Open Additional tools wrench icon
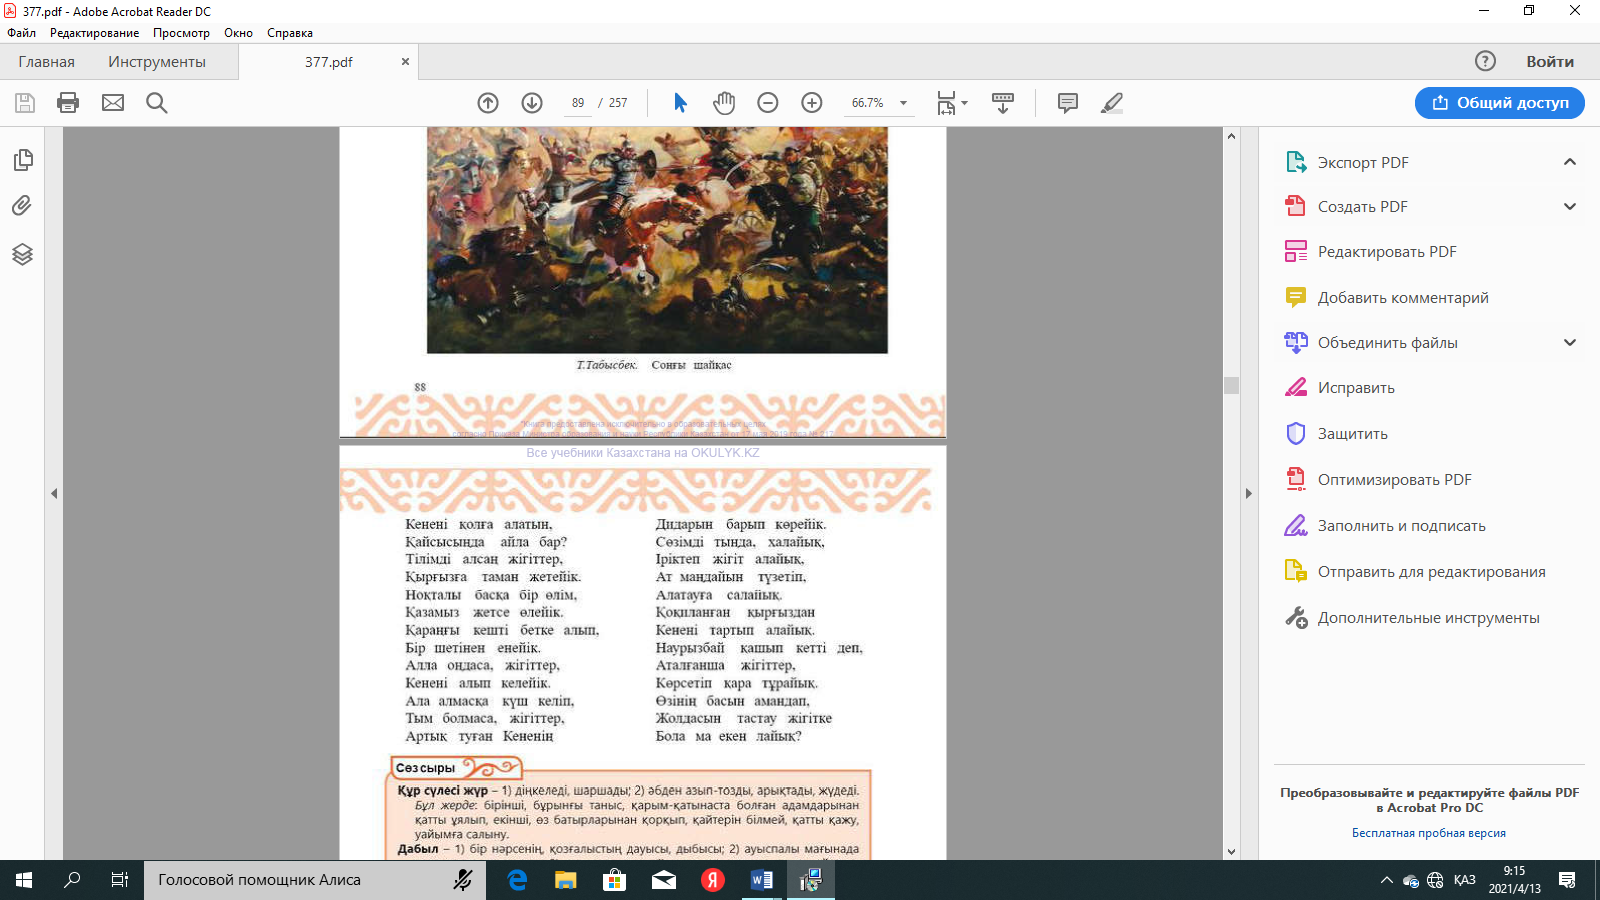1600x900 pixels. (x=1296, y=618)
